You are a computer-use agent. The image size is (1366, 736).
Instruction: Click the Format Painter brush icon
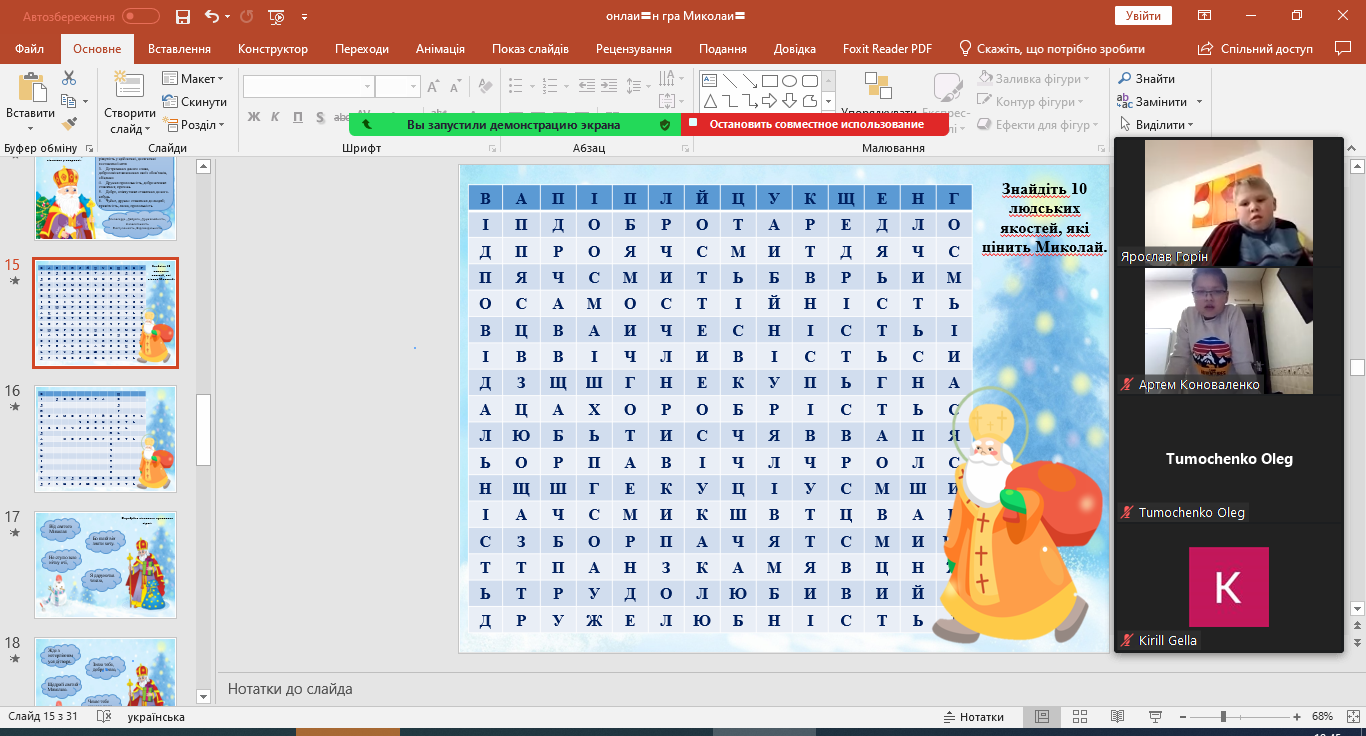click(x=69, y=124)
